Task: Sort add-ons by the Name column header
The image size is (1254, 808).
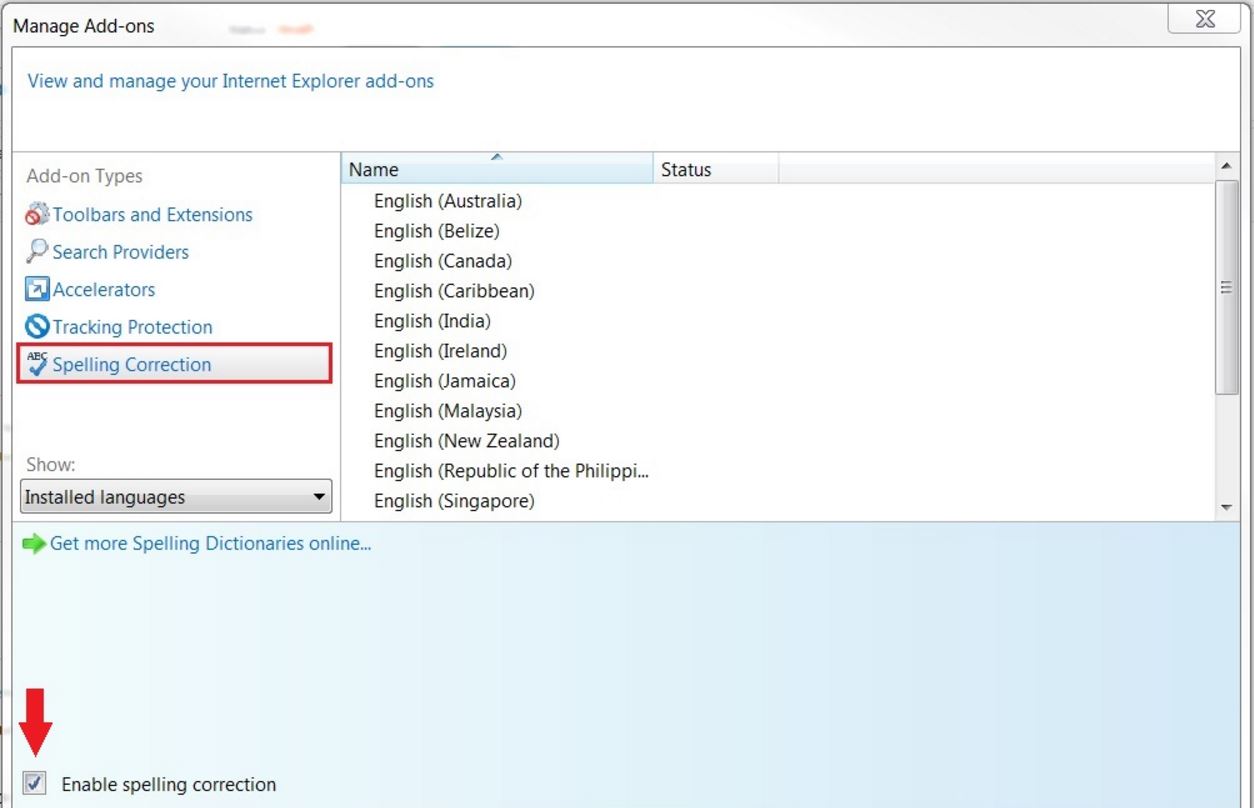Action: [x=372, y=169]
